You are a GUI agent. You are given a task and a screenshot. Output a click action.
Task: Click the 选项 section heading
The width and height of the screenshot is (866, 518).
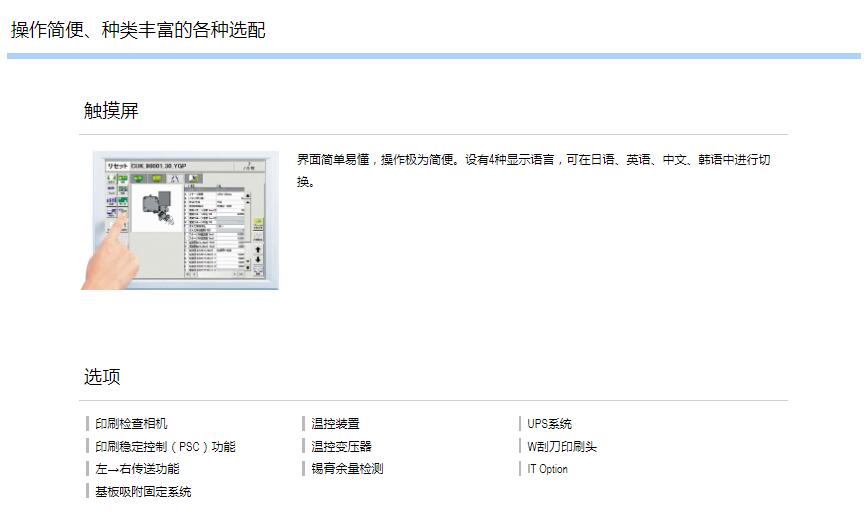tap(102, 377)
